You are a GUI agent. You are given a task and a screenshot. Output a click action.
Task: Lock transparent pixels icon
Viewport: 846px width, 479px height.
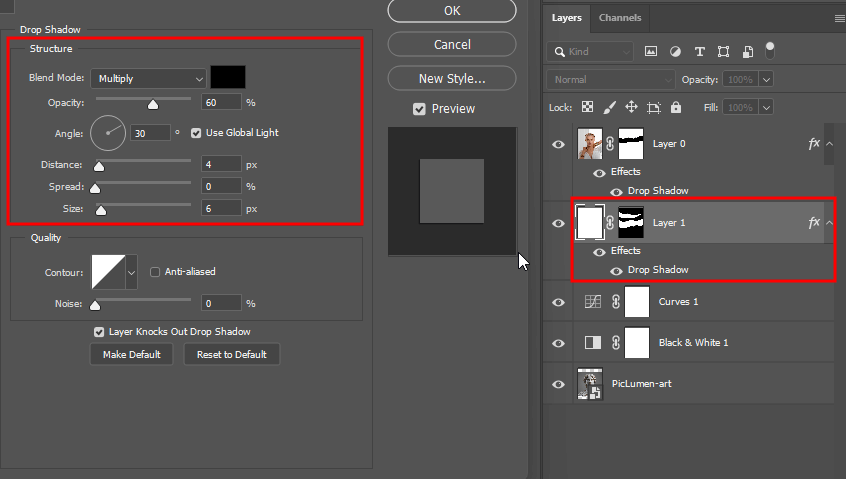(587, 107)
